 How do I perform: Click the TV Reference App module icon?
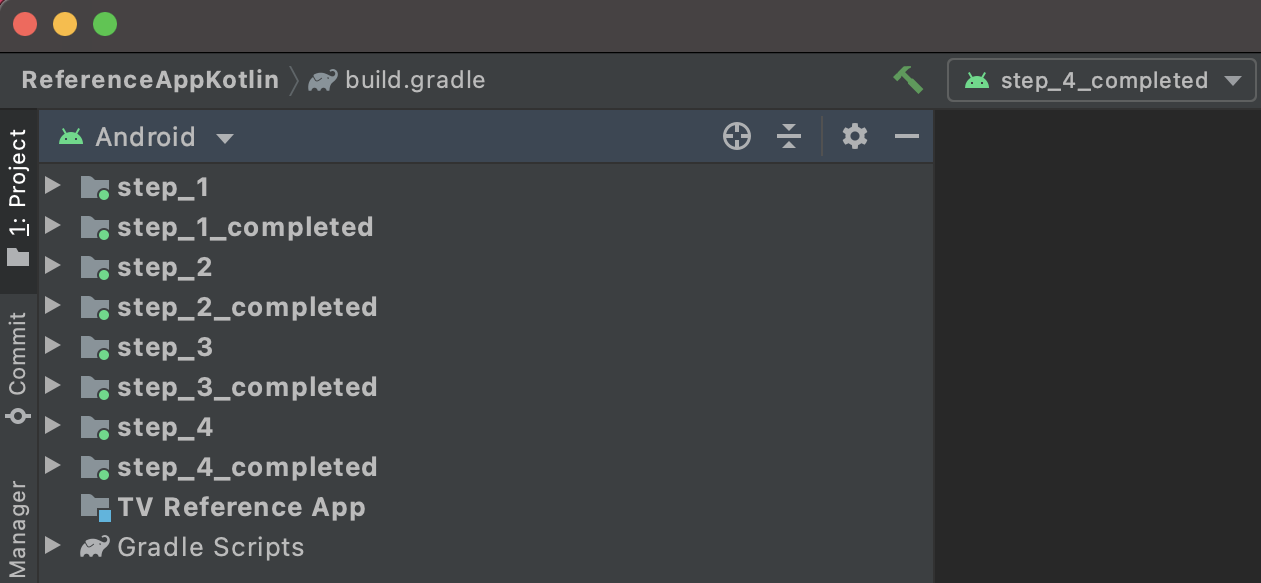pos(96,507)
